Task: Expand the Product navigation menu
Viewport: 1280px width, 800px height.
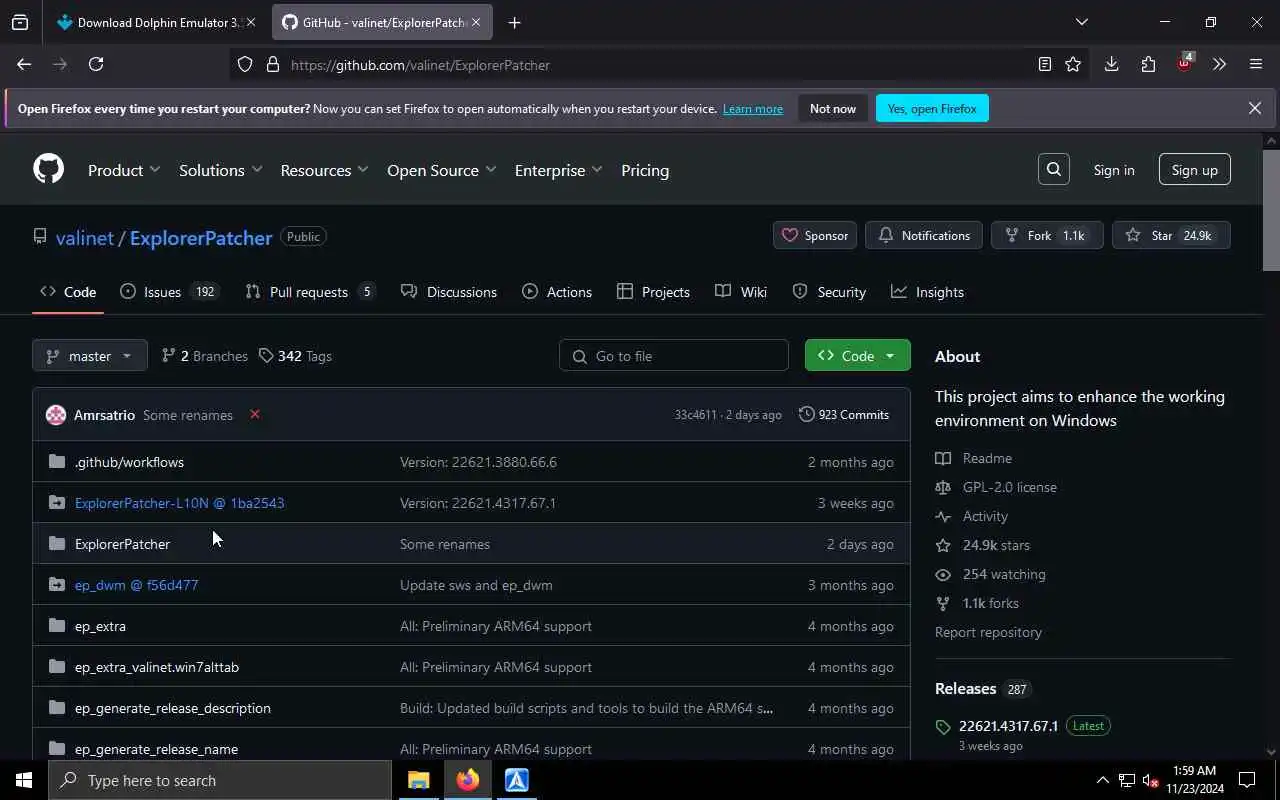Action: pyautogui.click(x=124, y=170)
